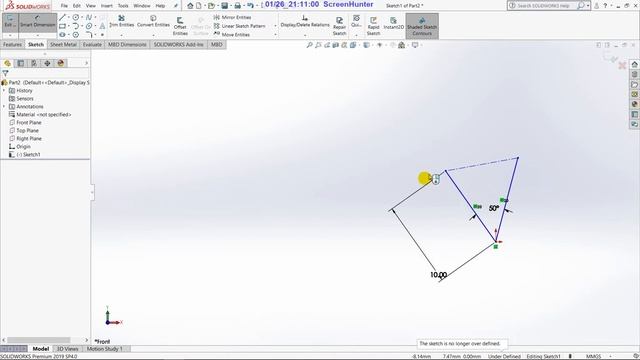Click the 50° angle dimension
The width and height of the screenshot is (640, 360).
(x=493, y=208)
